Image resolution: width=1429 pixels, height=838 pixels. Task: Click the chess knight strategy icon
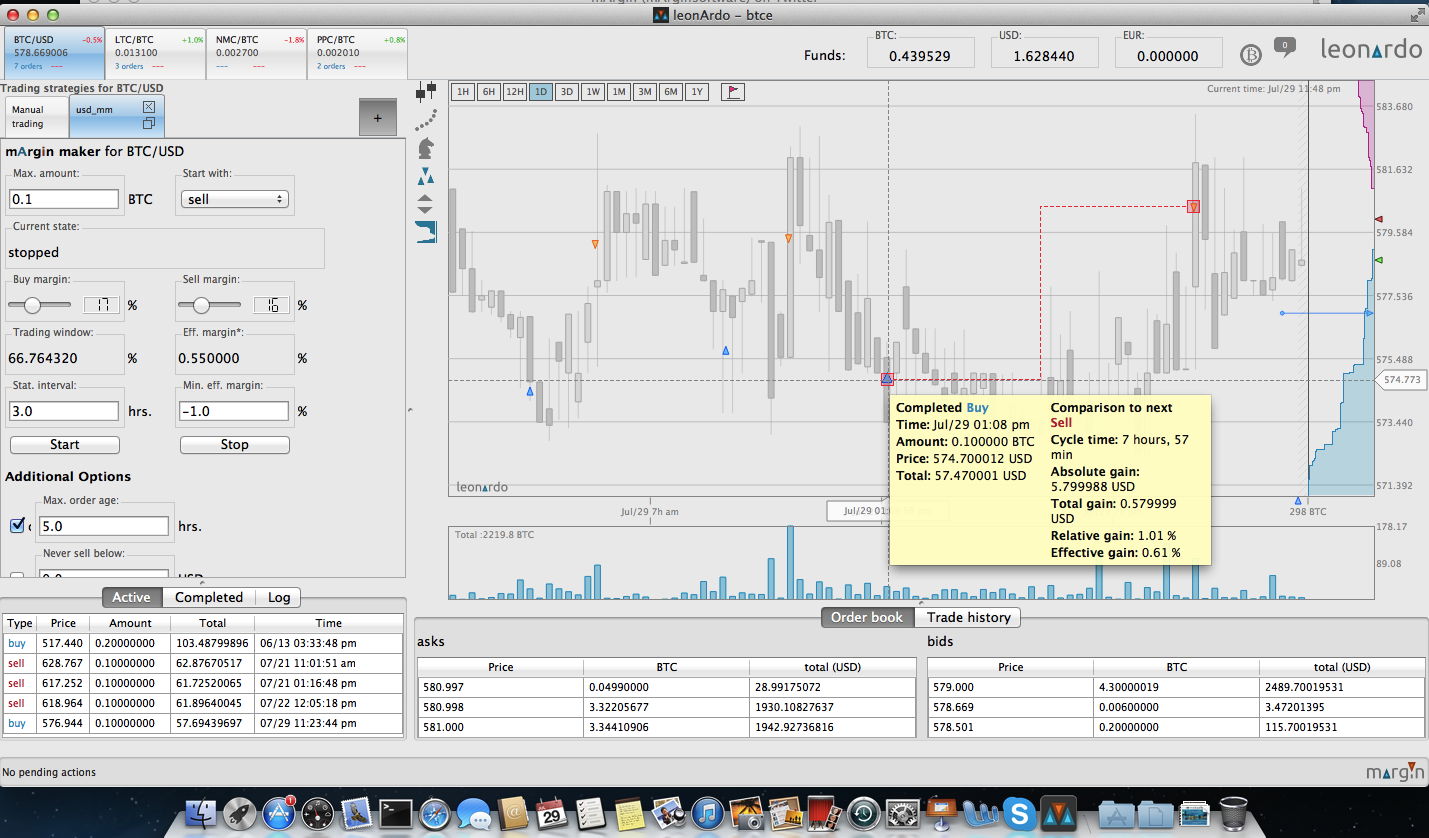[426, 148]
